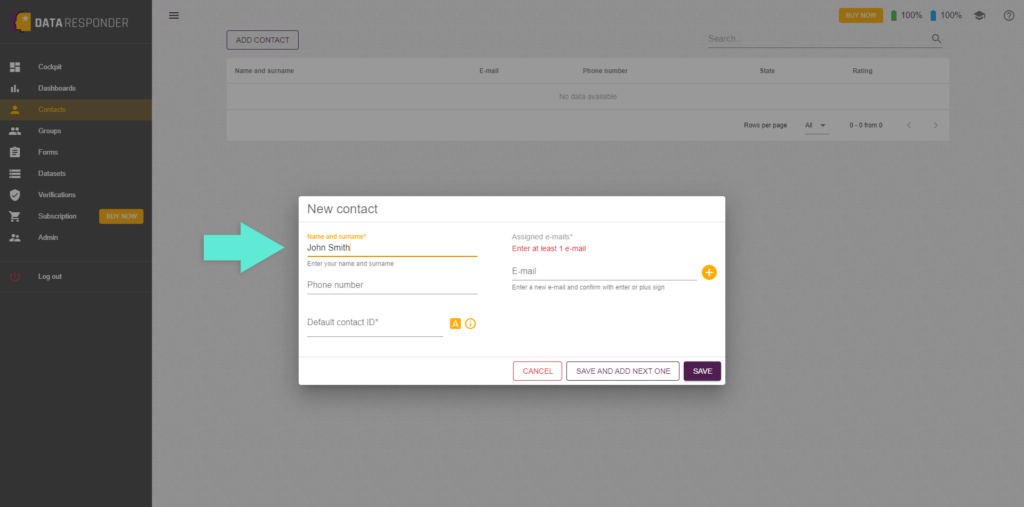Image resolution: width=1024 pixels, height=507 pixels.
Task: Click the search magnifier icon
Action: (936, 39)
